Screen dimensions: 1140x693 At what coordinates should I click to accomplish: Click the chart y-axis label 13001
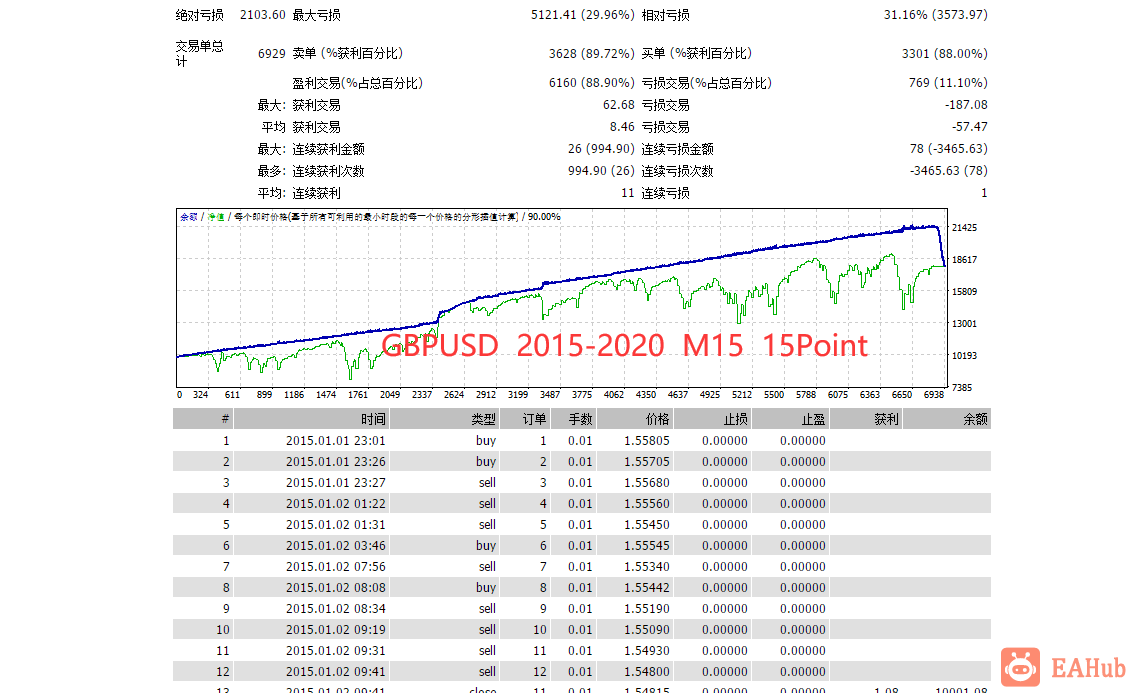coord(965,324)
